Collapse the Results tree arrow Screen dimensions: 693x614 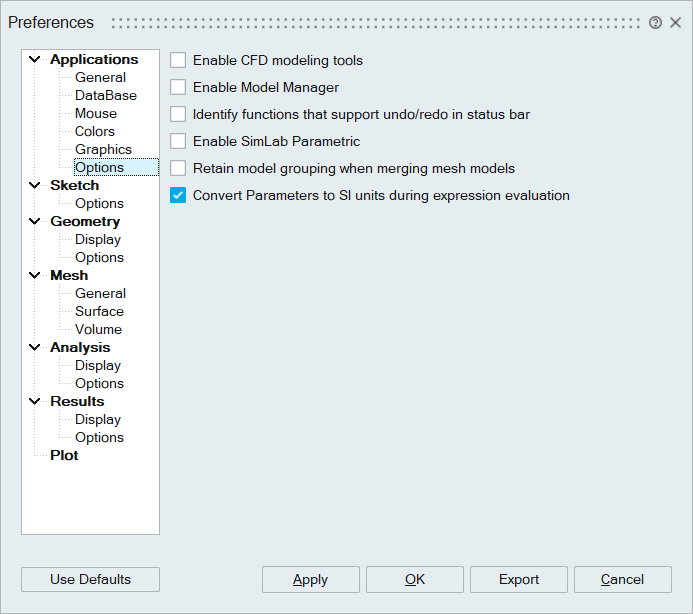pyautogui.click(x=35, y=402)
